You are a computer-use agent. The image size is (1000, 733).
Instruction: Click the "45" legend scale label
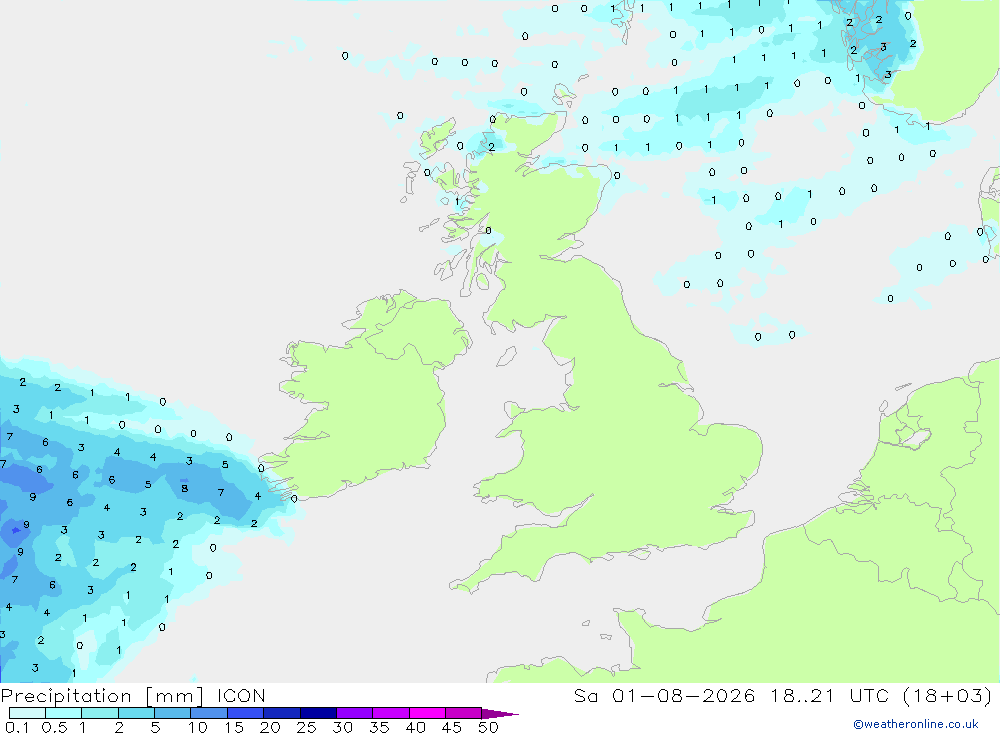(x=452, y=727)
